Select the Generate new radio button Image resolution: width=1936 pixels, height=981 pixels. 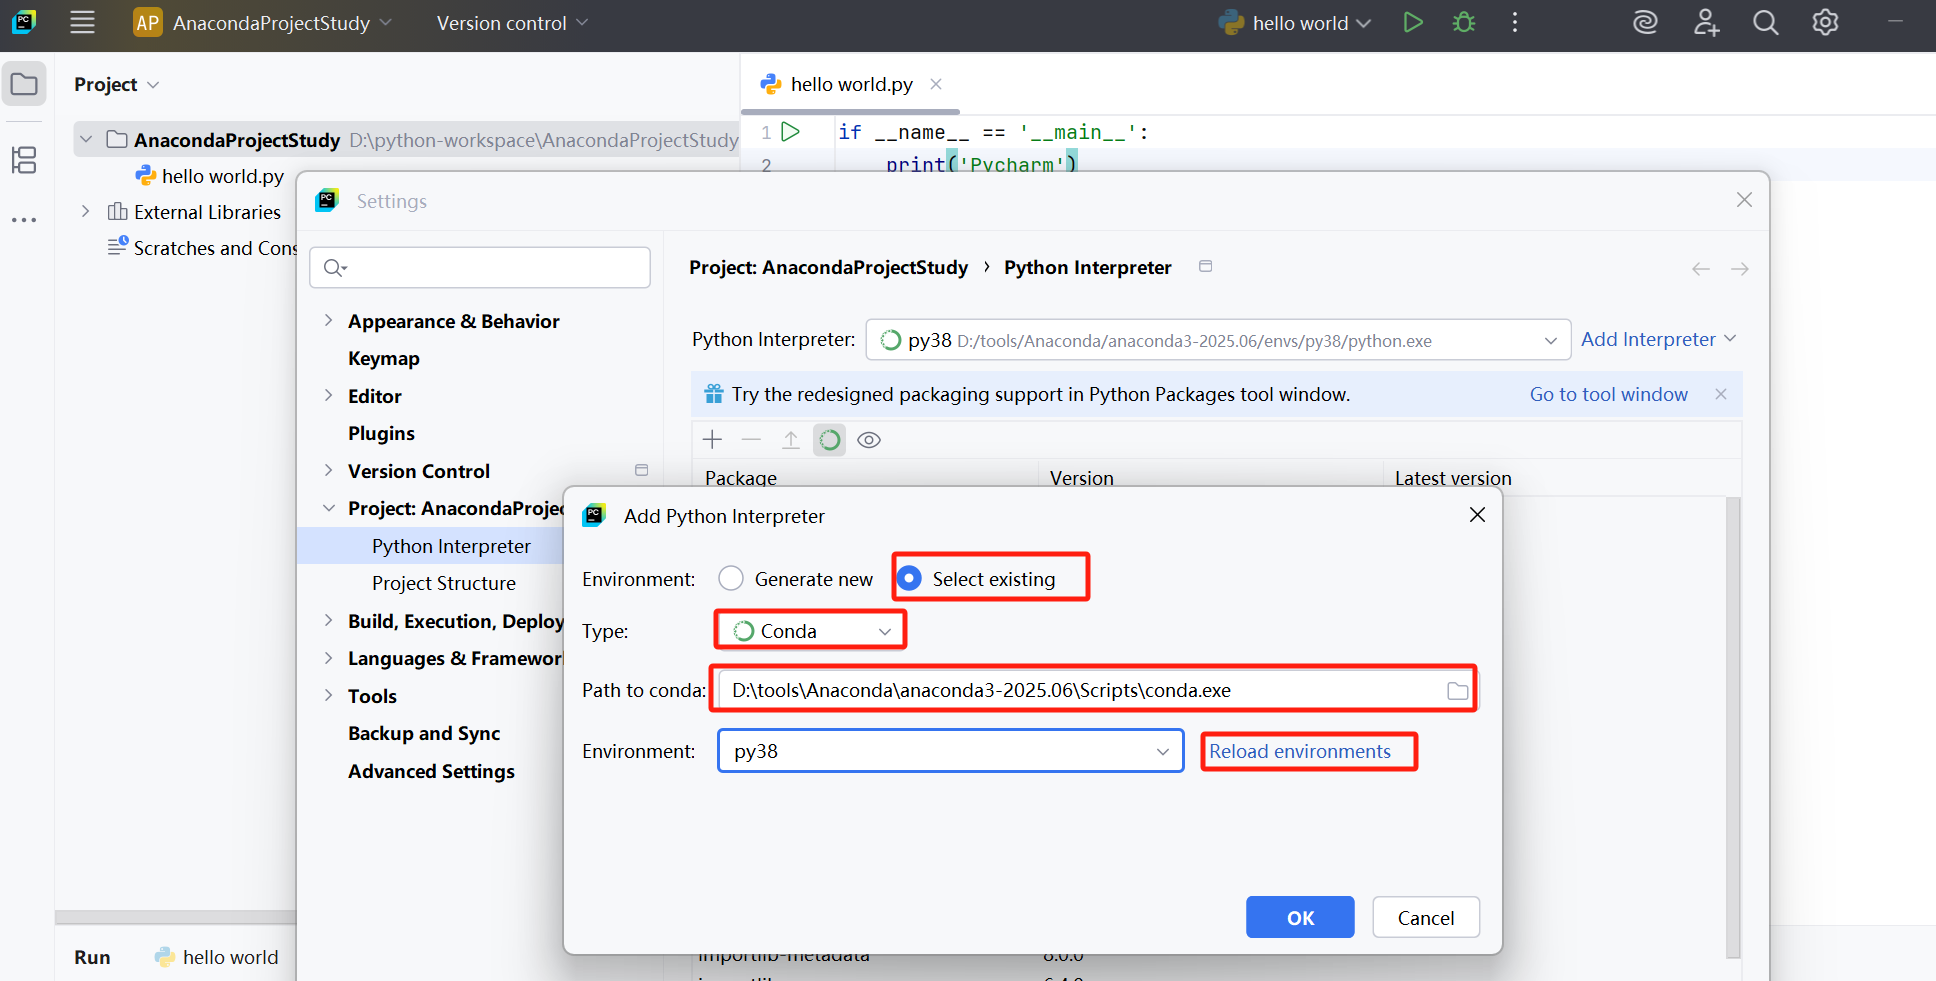731,579
